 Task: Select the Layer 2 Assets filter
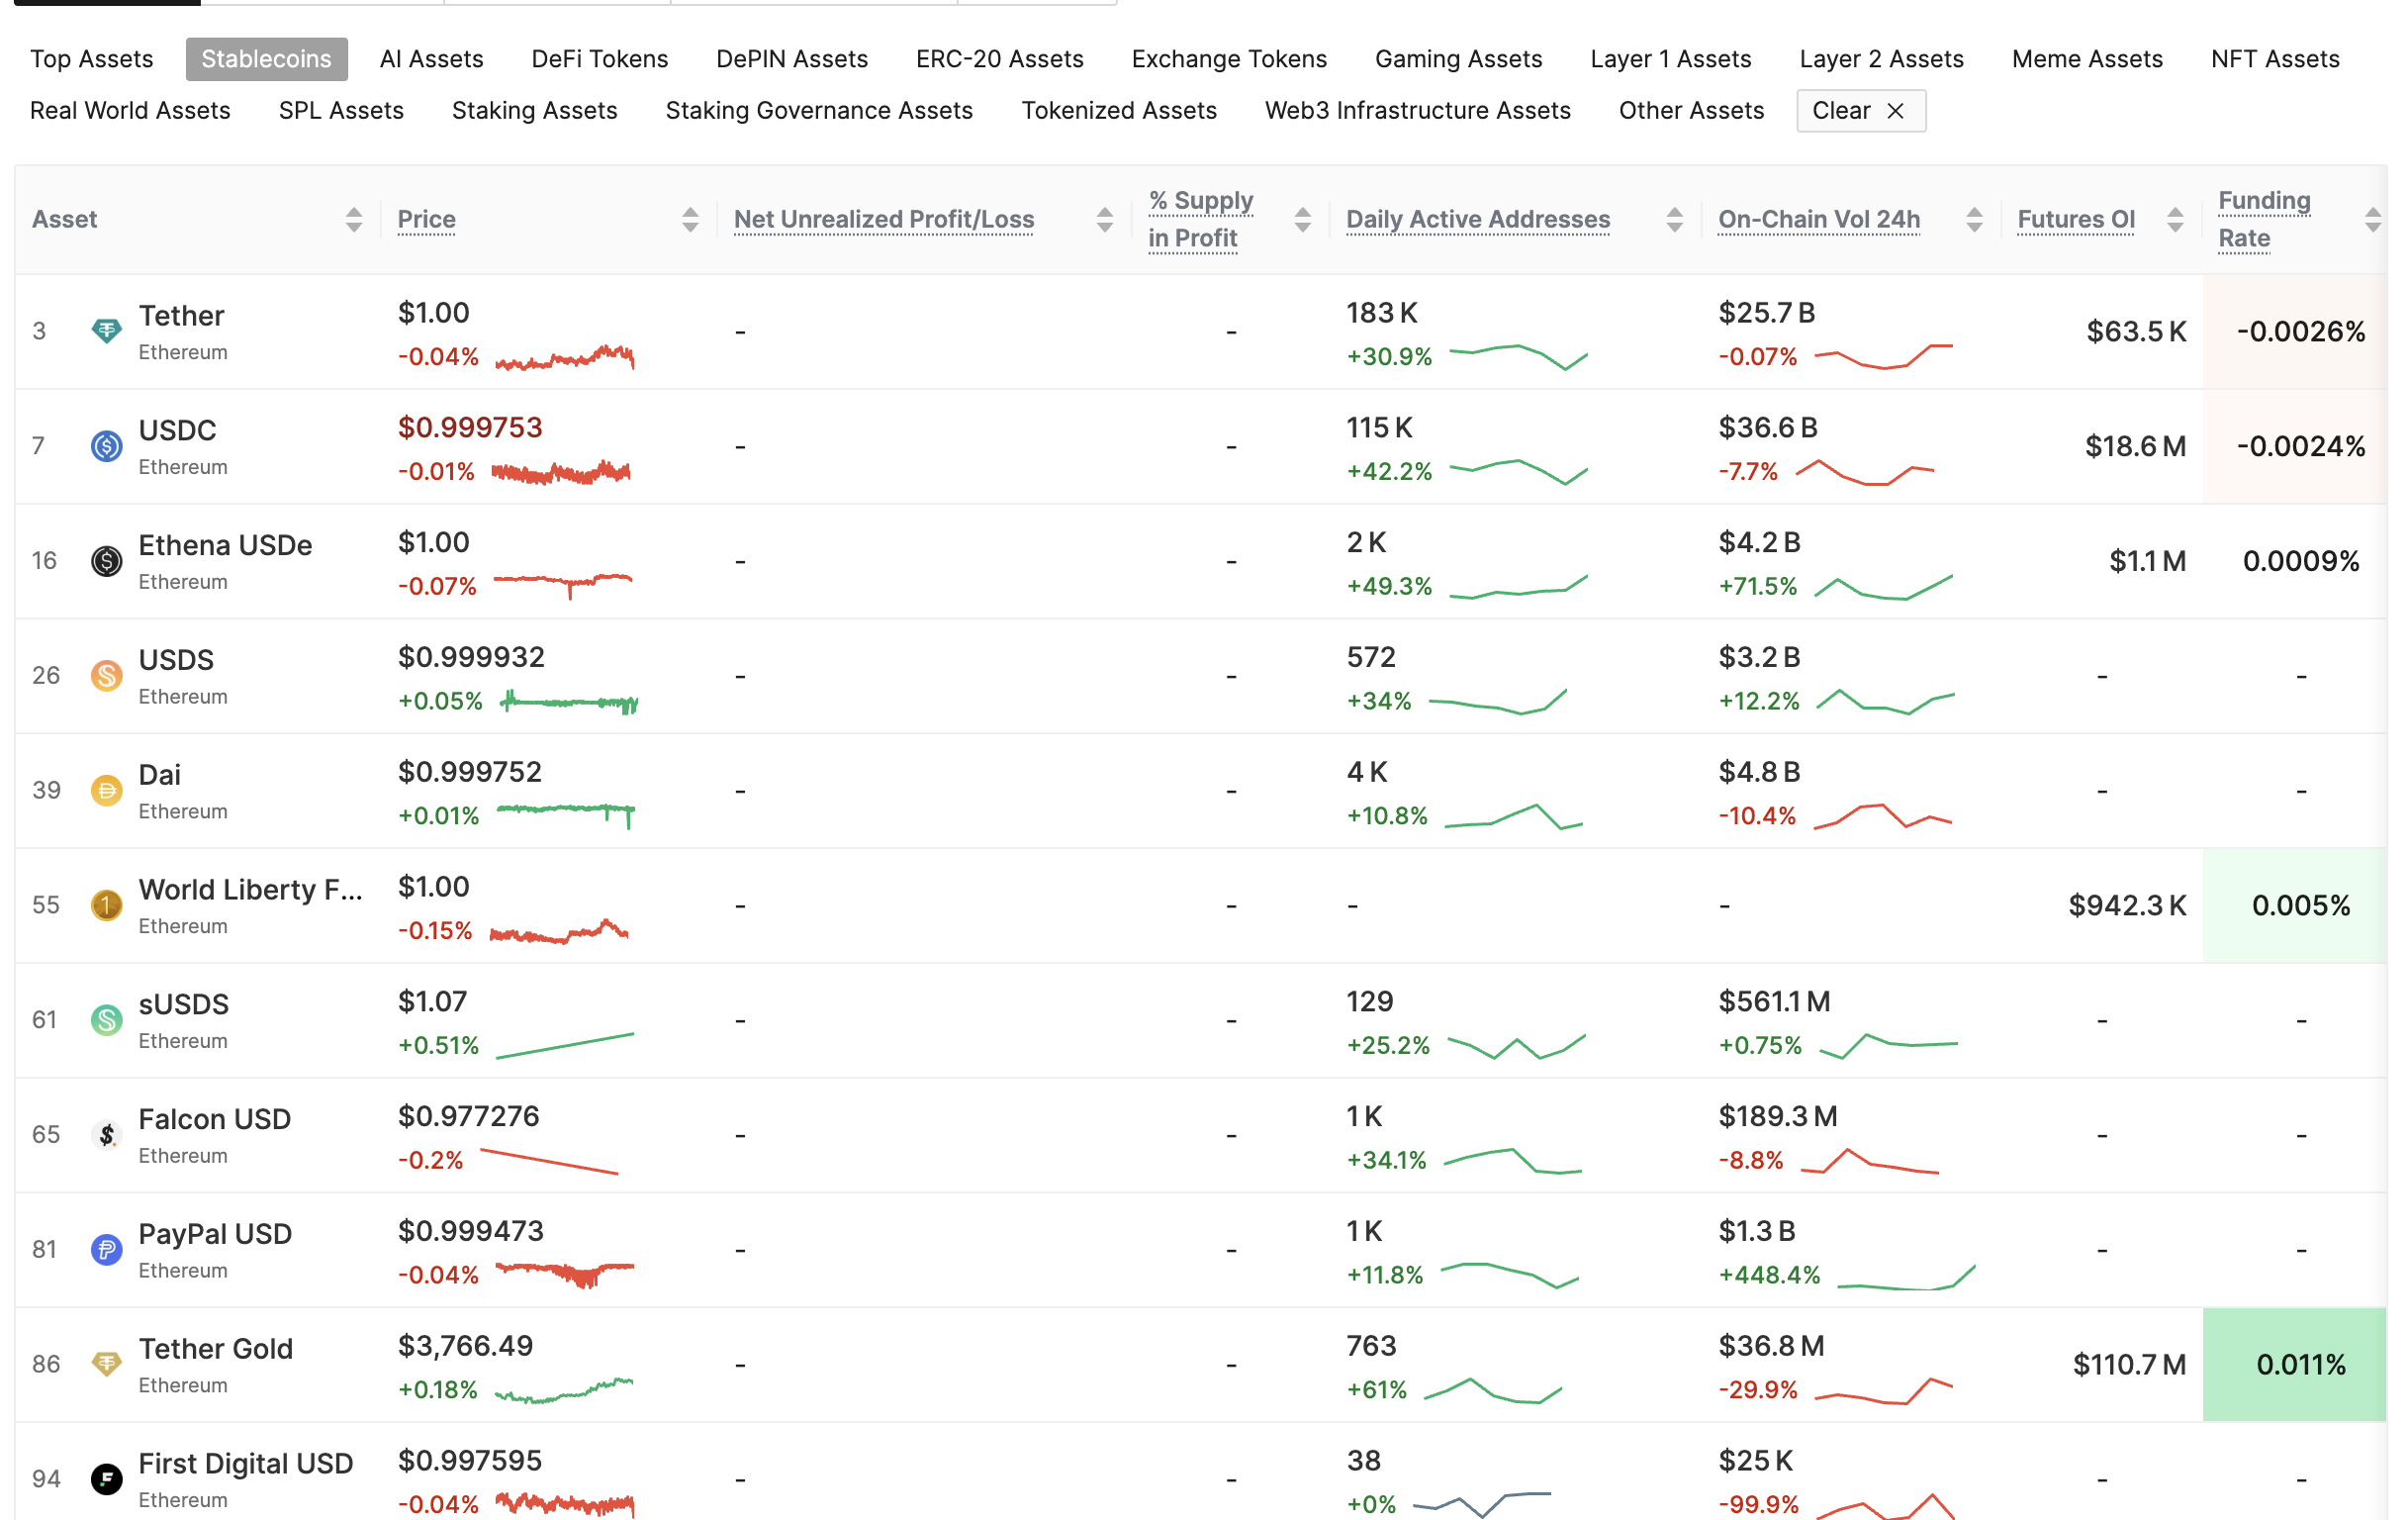[1882, 59]
